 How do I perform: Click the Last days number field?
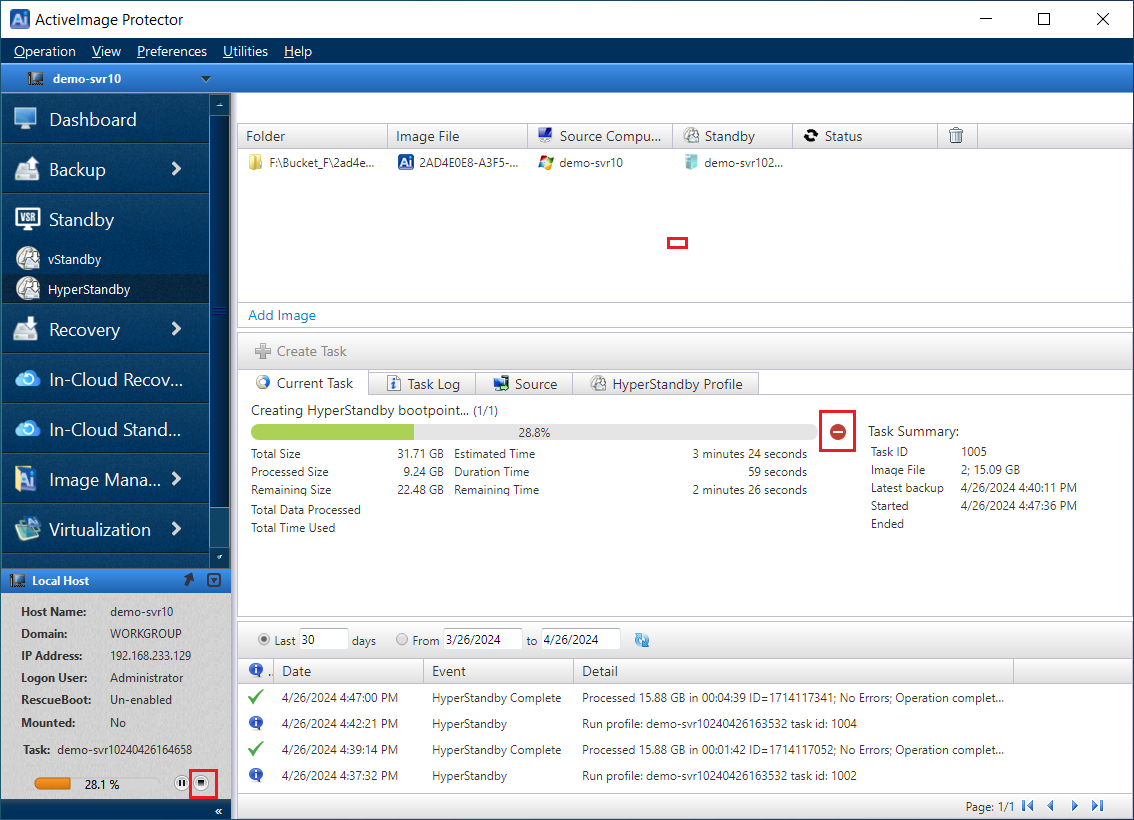(323, 639)
